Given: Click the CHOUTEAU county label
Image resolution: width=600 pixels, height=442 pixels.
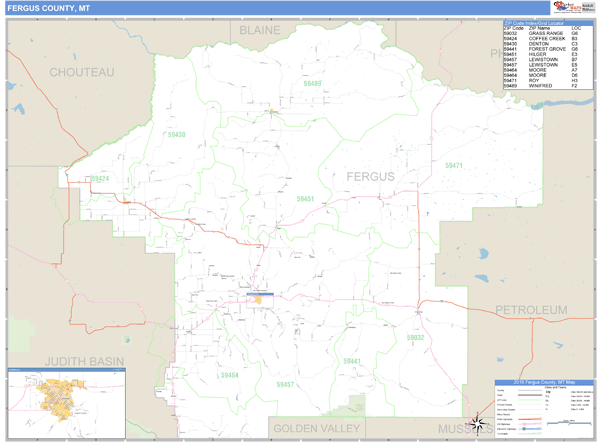Looking at the screenshot, I should (x=82, y=72).
